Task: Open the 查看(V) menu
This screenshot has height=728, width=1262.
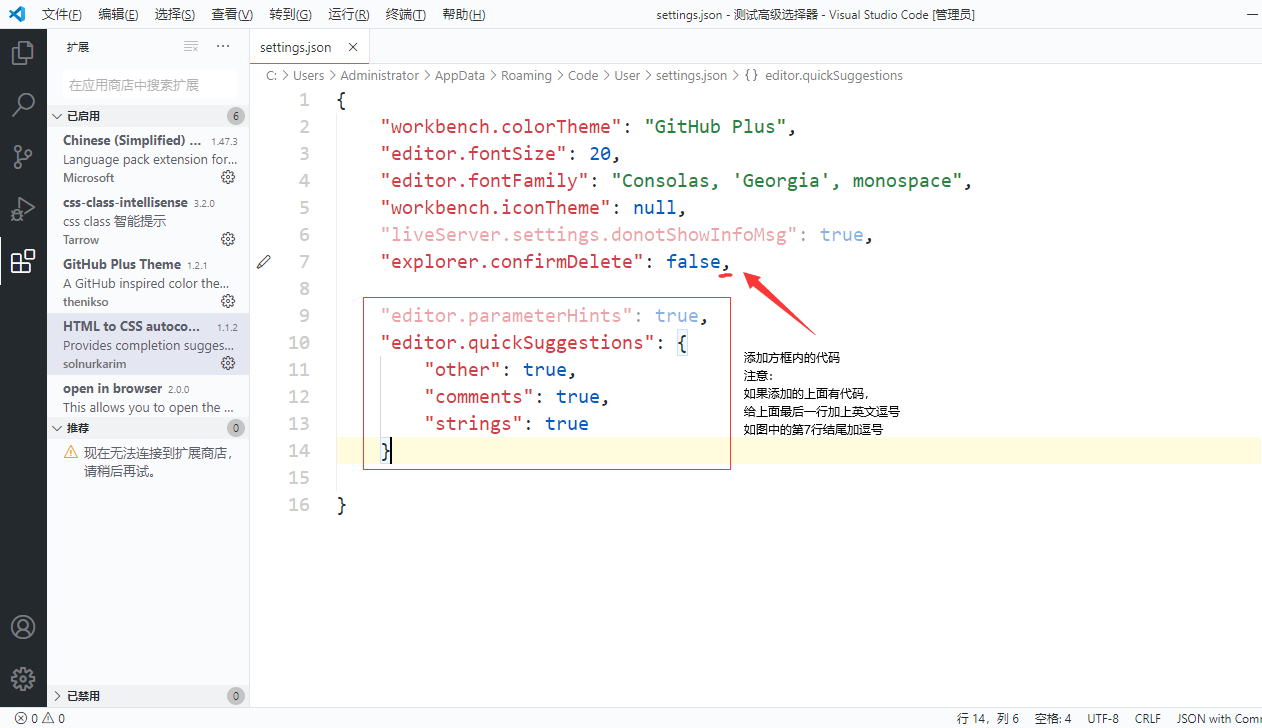Action: (232, 14)
